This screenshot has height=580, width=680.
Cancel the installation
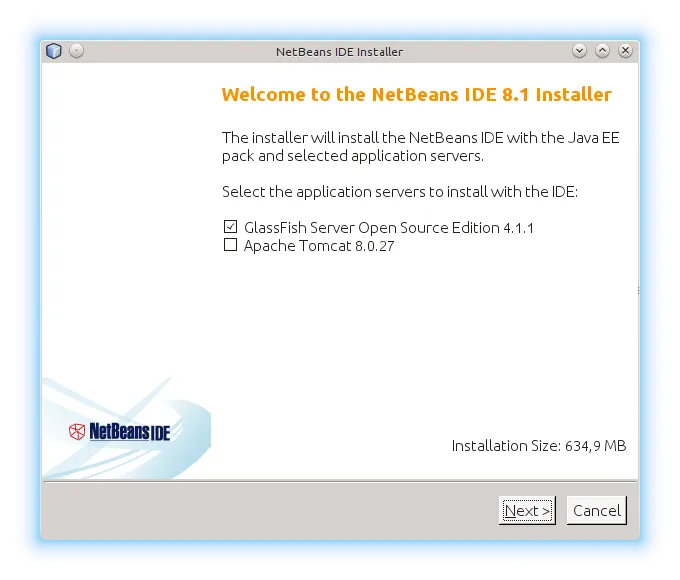click(x=597, y=511)
